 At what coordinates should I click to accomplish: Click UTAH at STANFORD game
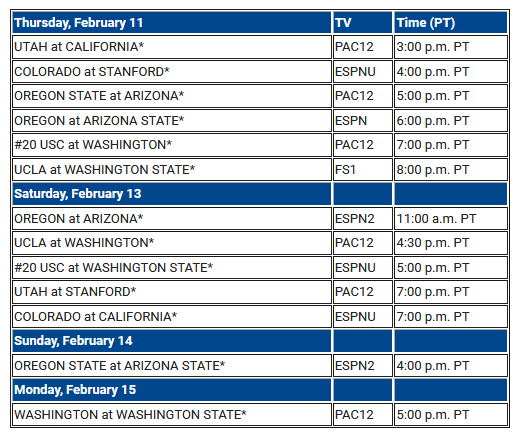pyautogui.click(x=172, y=292)
